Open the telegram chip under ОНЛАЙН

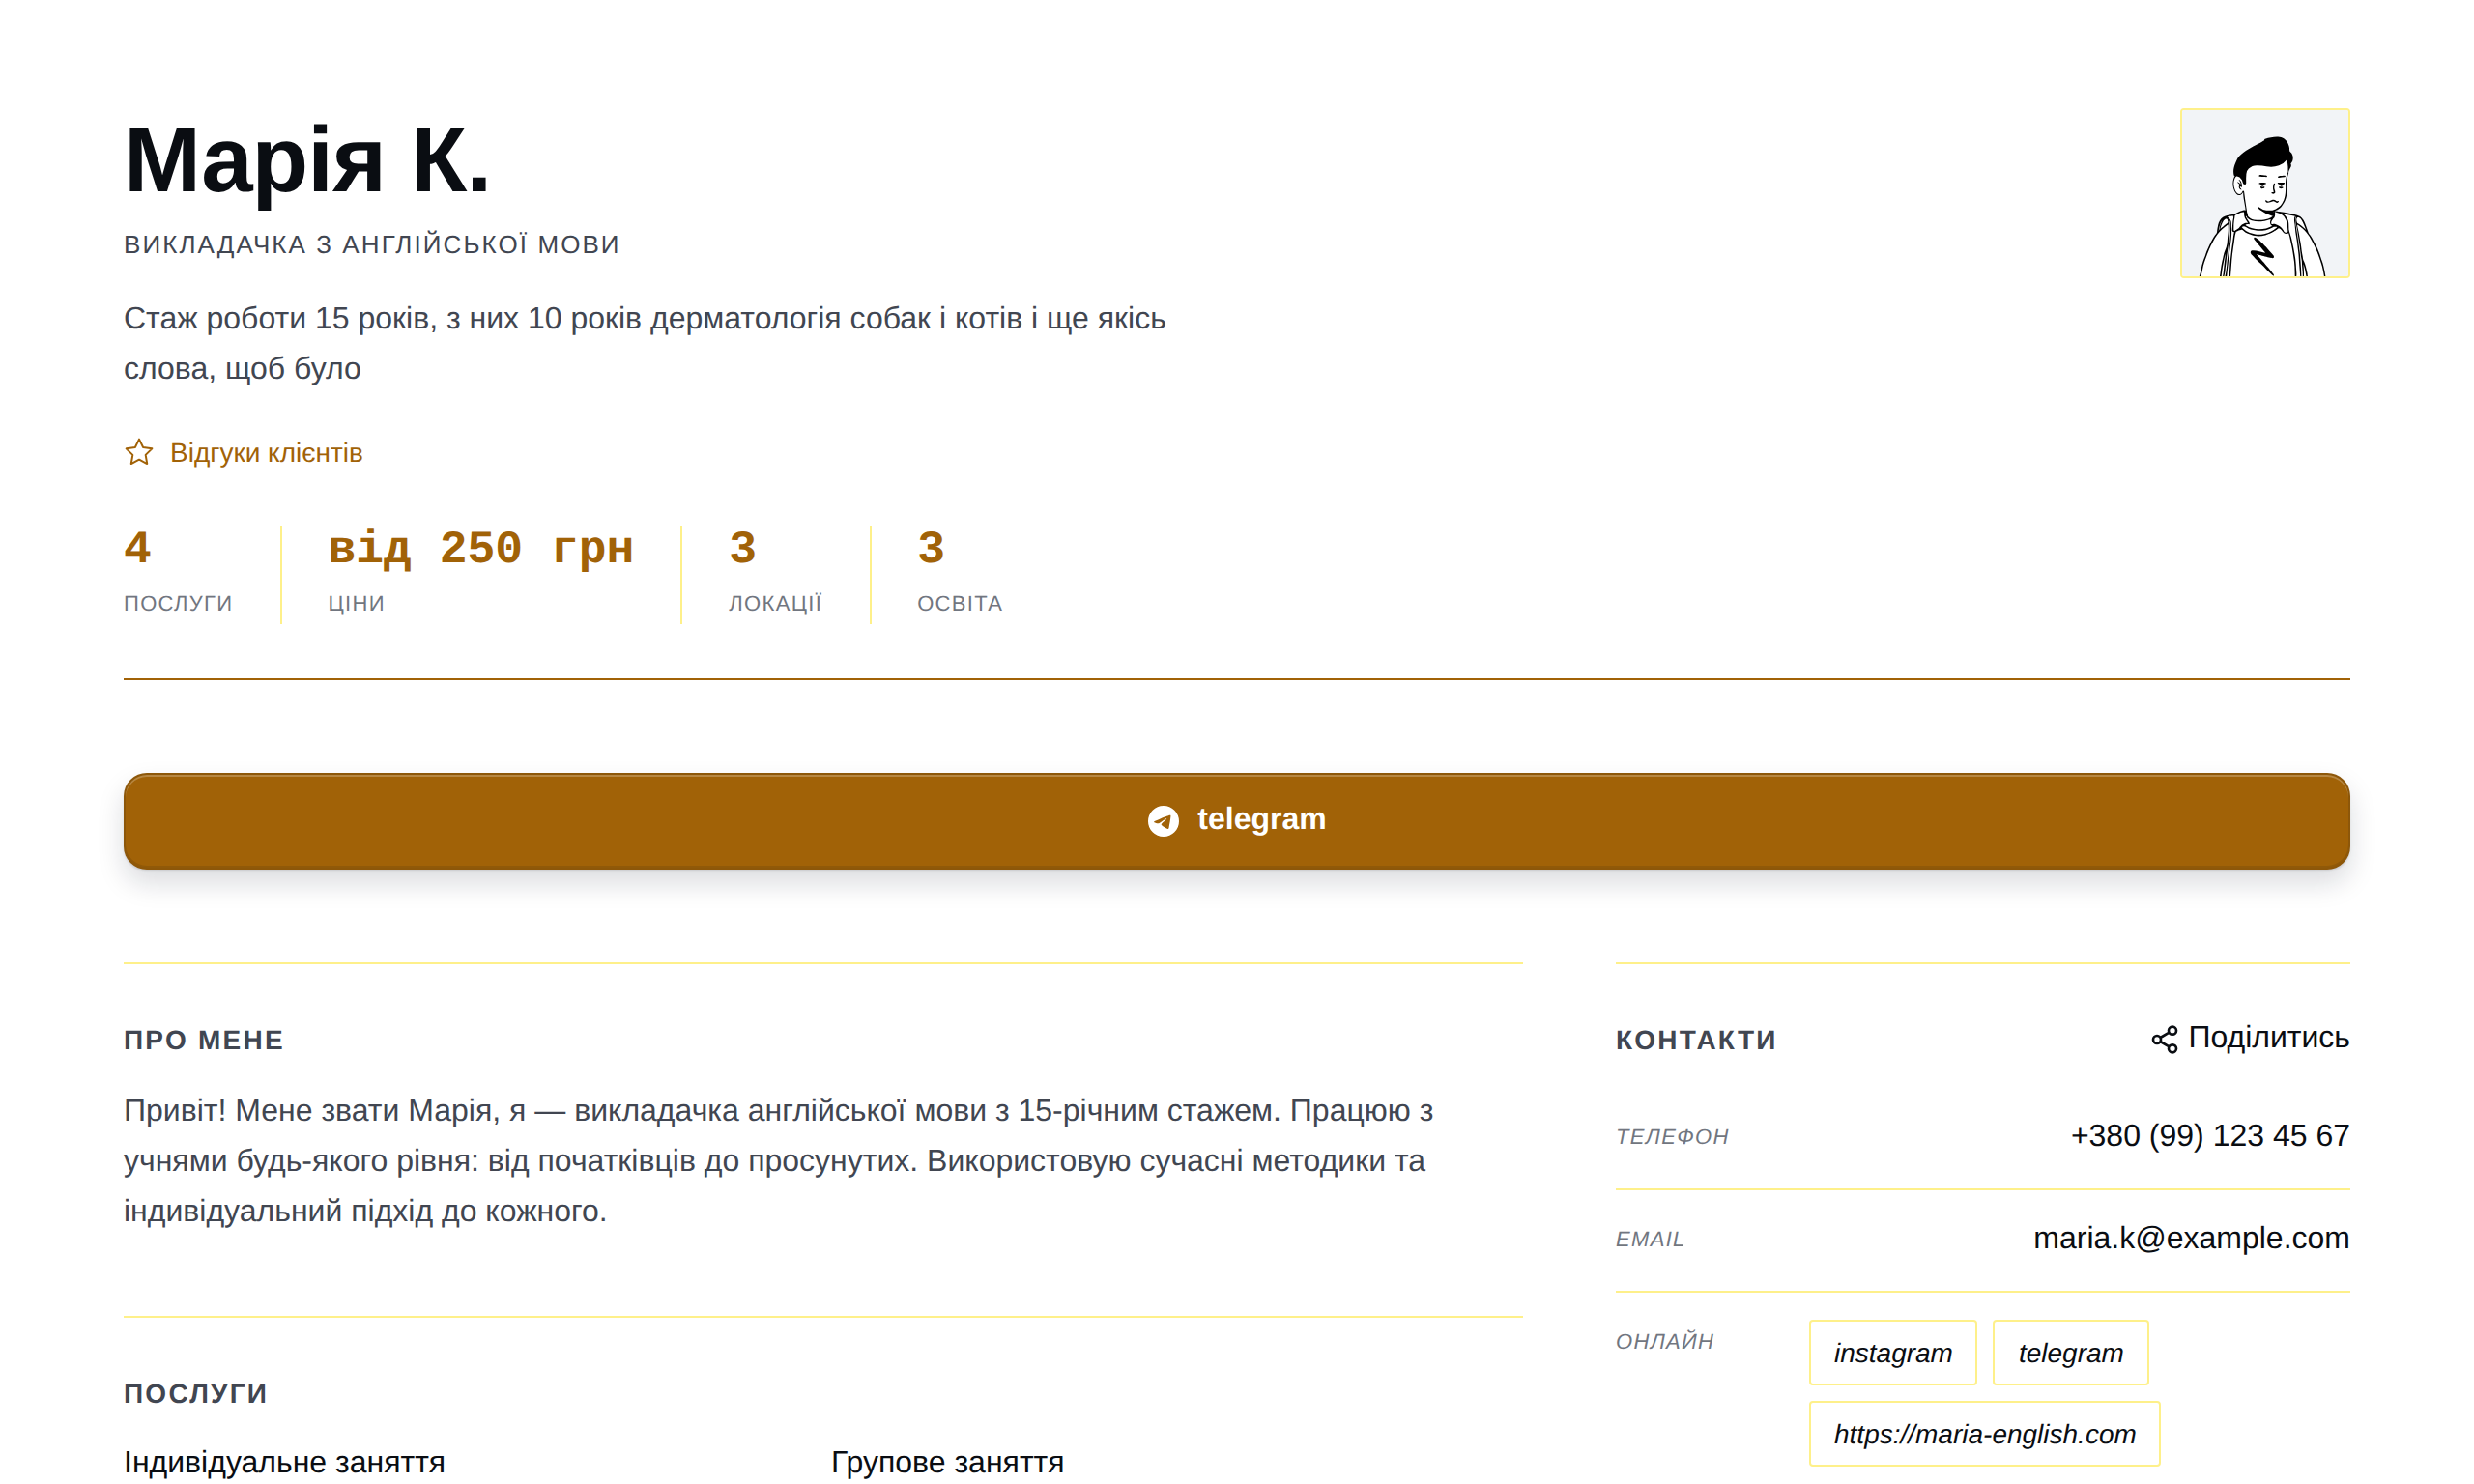click(x=2070, y=1353)
